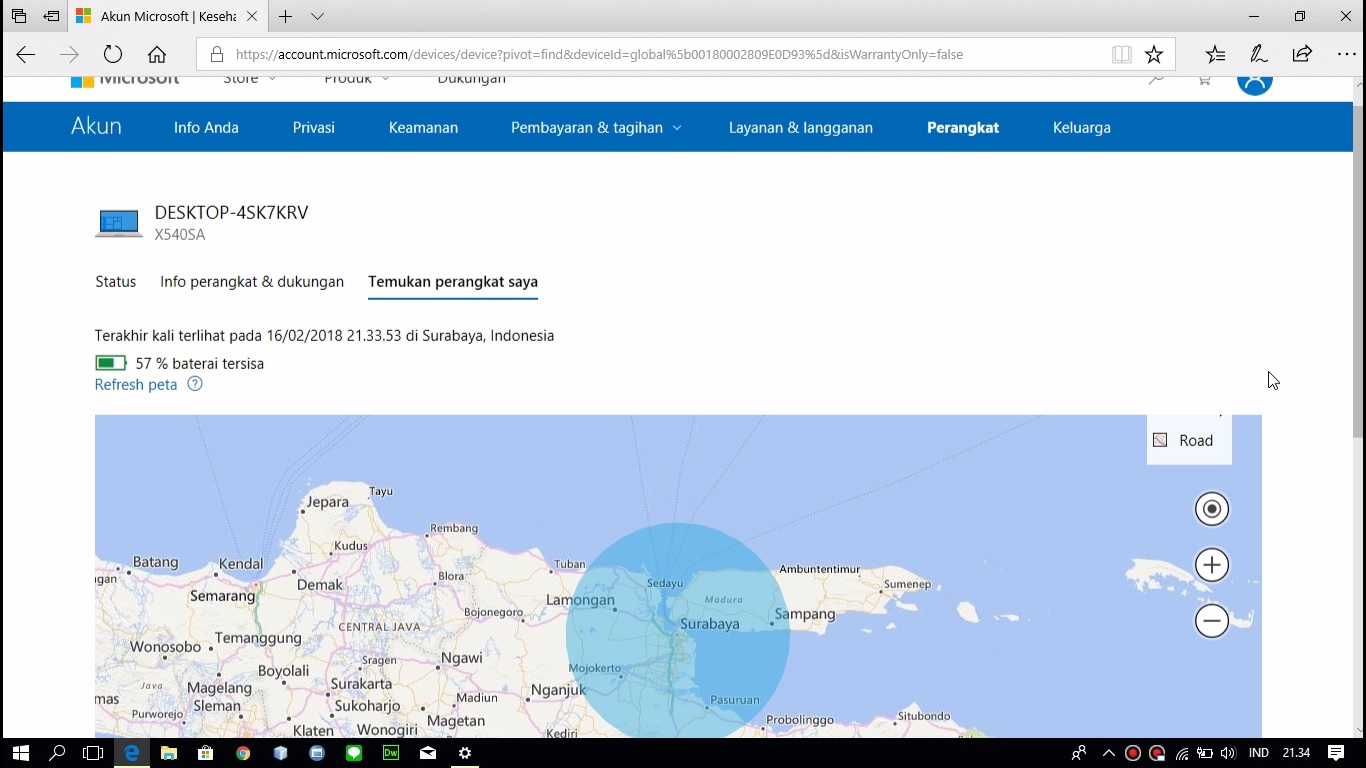Open the Info perangkat & dukungan tab
This screenshot has height=768, width=1366.
pos(252,282)
